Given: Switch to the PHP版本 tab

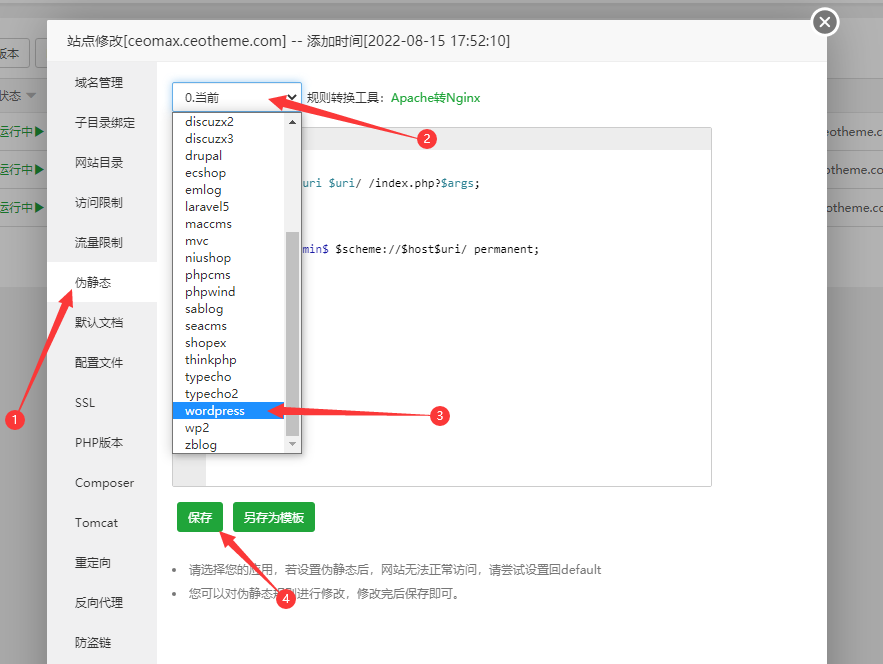Looking at the screenshot, I should pyautogui.click(x=100, y=442).
